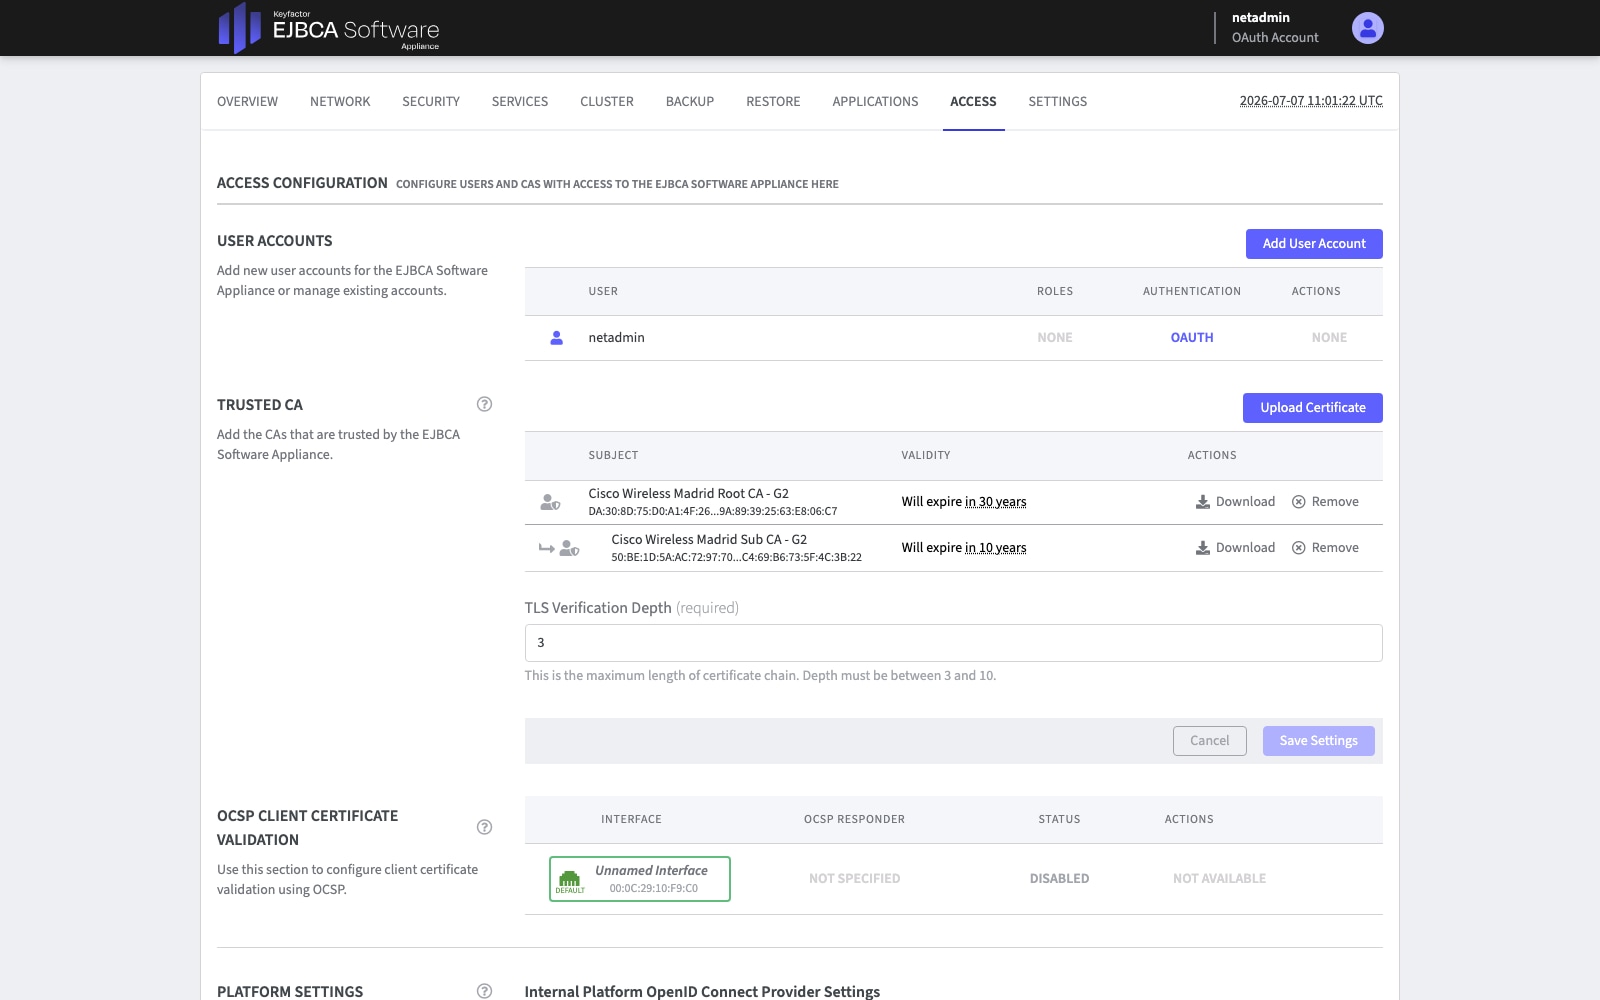Select the Unnamed Interface card
This screenshot has width=1600, height=1000.
640,879
